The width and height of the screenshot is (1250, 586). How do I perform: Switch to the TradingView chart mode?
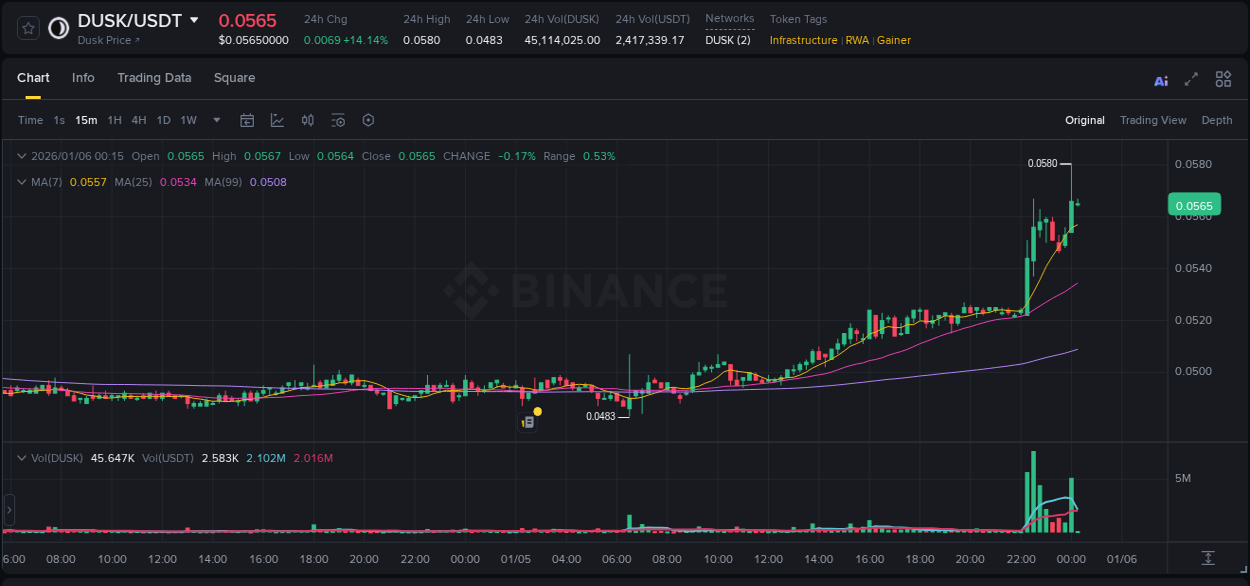point(1153,120)
